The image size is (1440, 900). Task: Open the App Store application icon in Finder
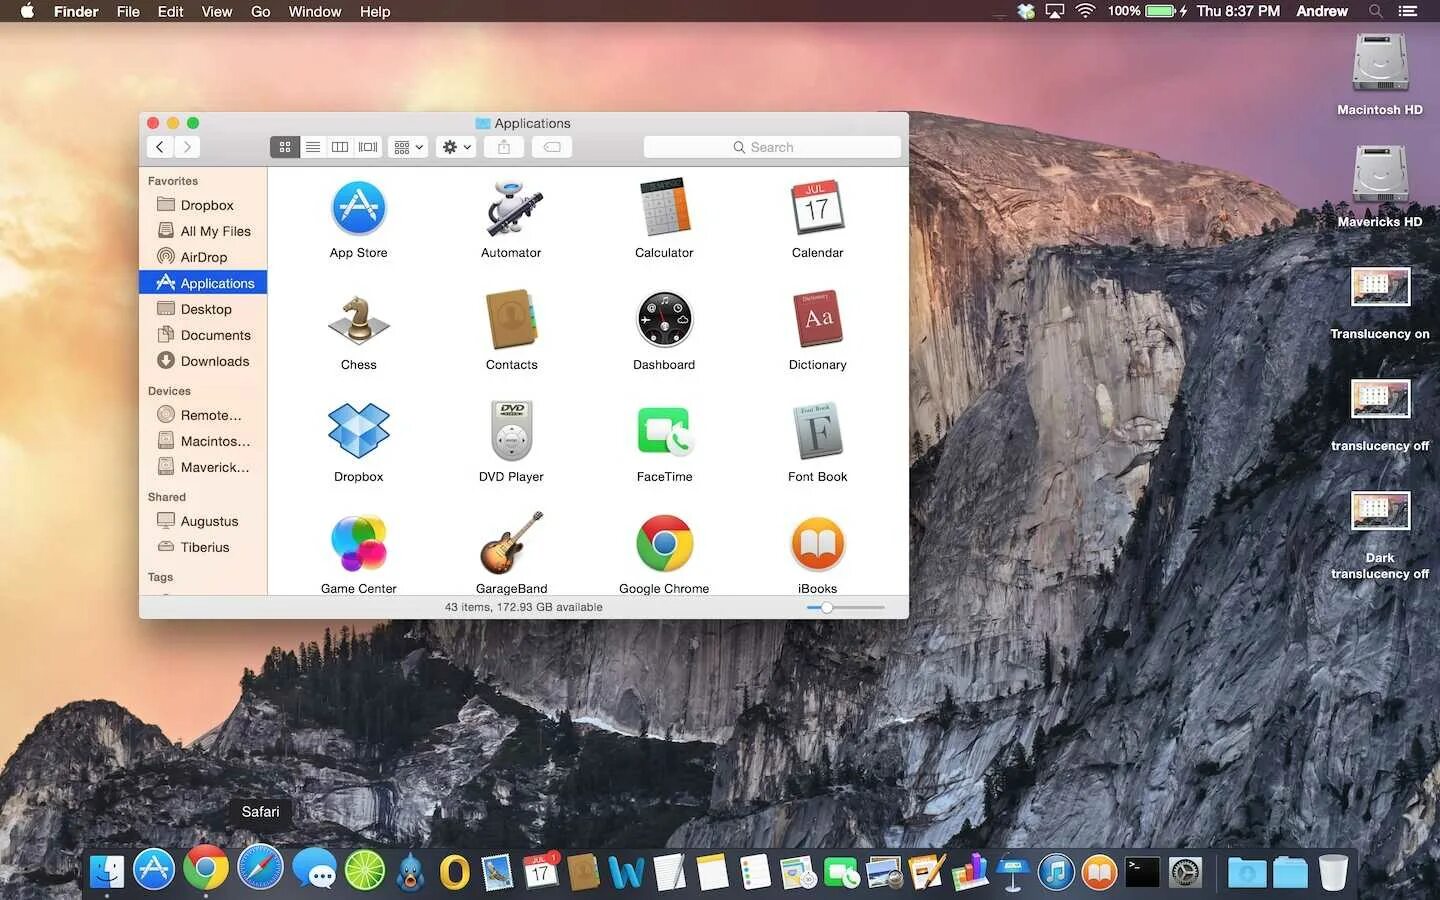pyautogui.click(x=358, y=207)
